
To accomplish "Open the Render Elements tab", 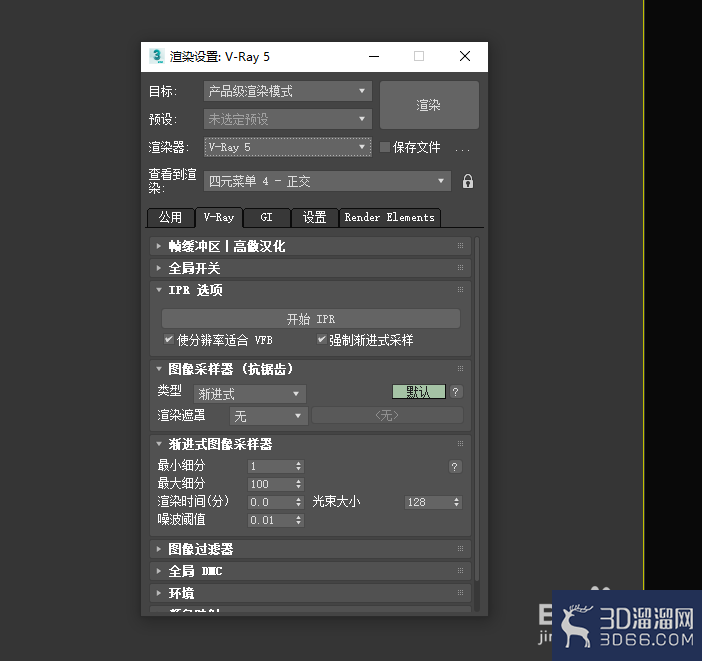I will pyautogui.click(x=390, y=218).
